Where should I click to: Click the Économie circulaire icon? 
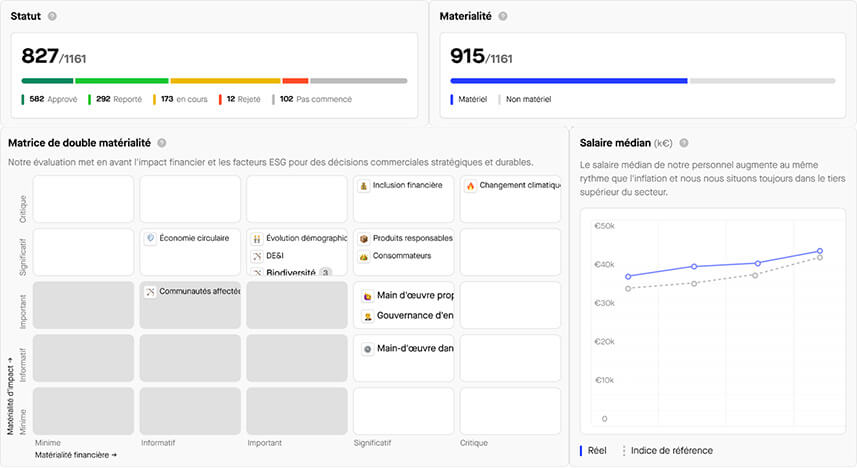pyautogui.click(x=150, y=239)
